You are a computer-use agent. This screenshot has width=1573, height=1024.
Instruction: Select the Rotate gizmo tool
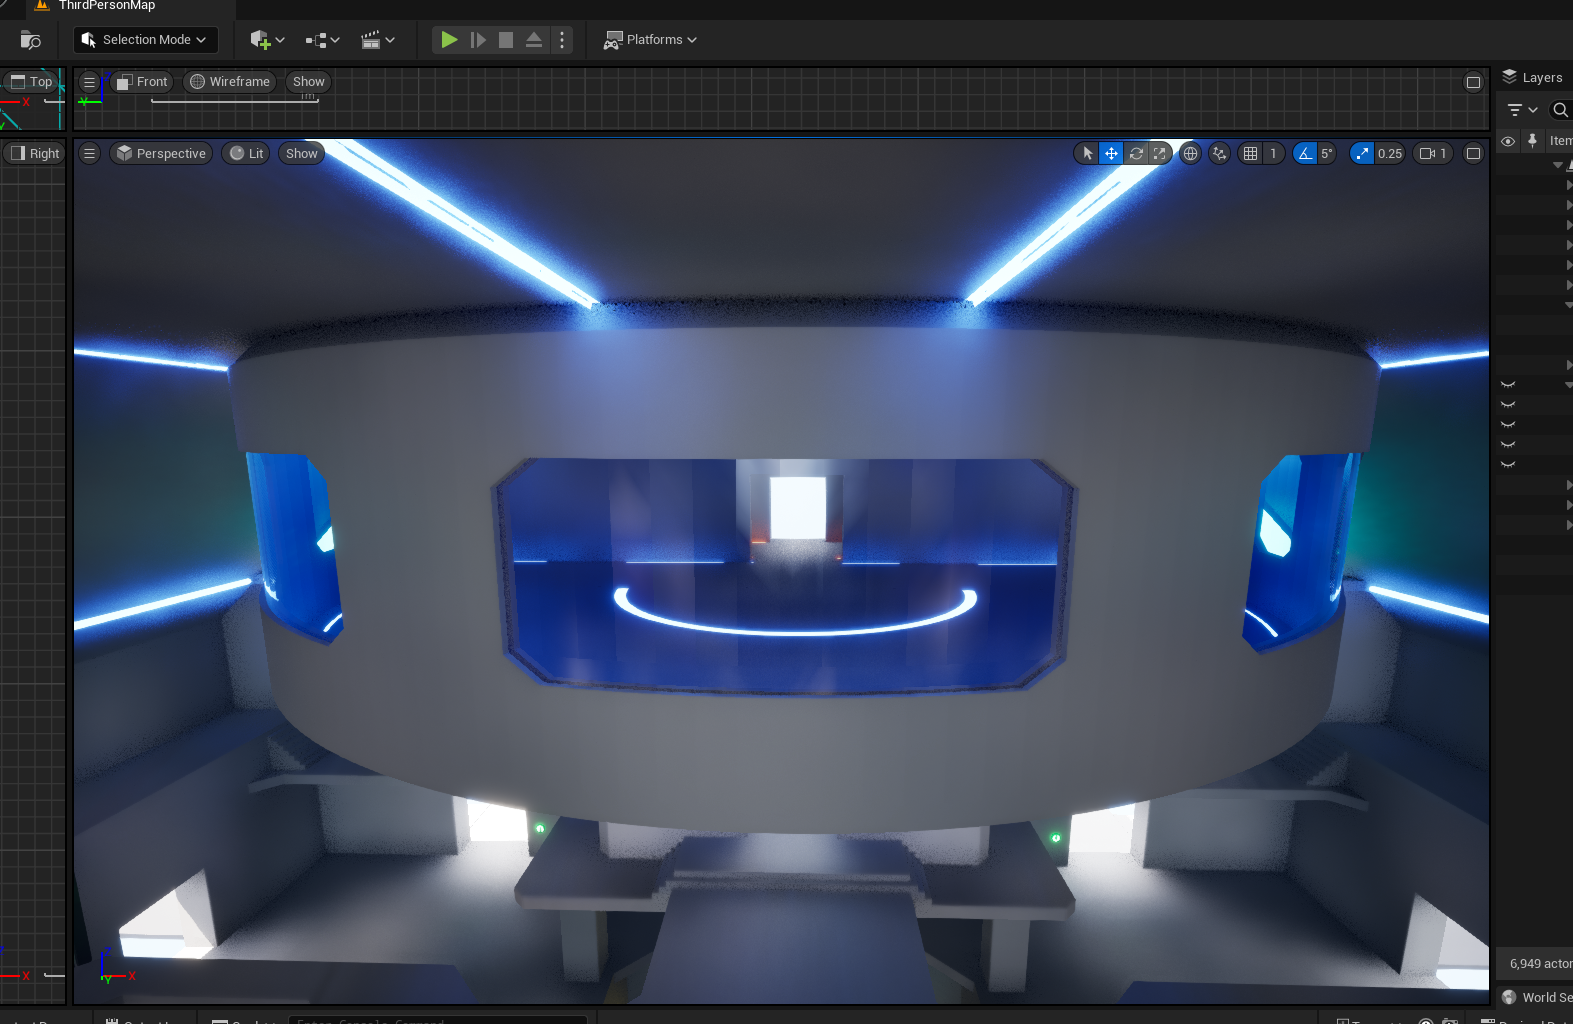click(1136, 153)
